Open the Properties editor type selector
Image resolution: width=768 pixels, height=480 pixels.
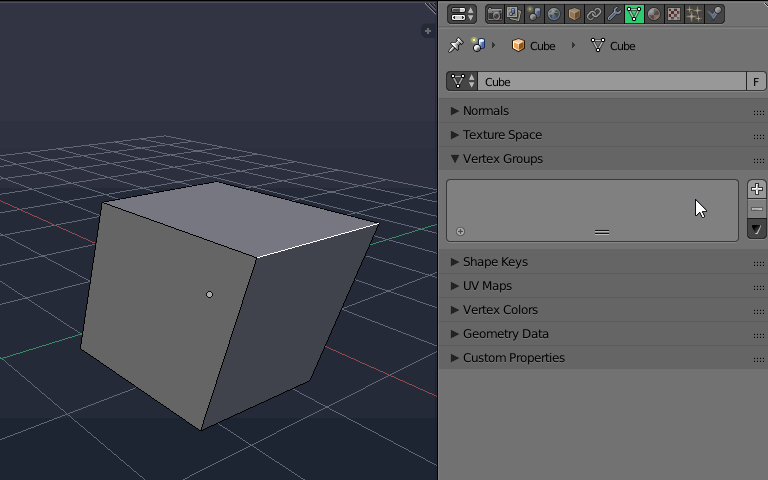click(x=461, y=14)
